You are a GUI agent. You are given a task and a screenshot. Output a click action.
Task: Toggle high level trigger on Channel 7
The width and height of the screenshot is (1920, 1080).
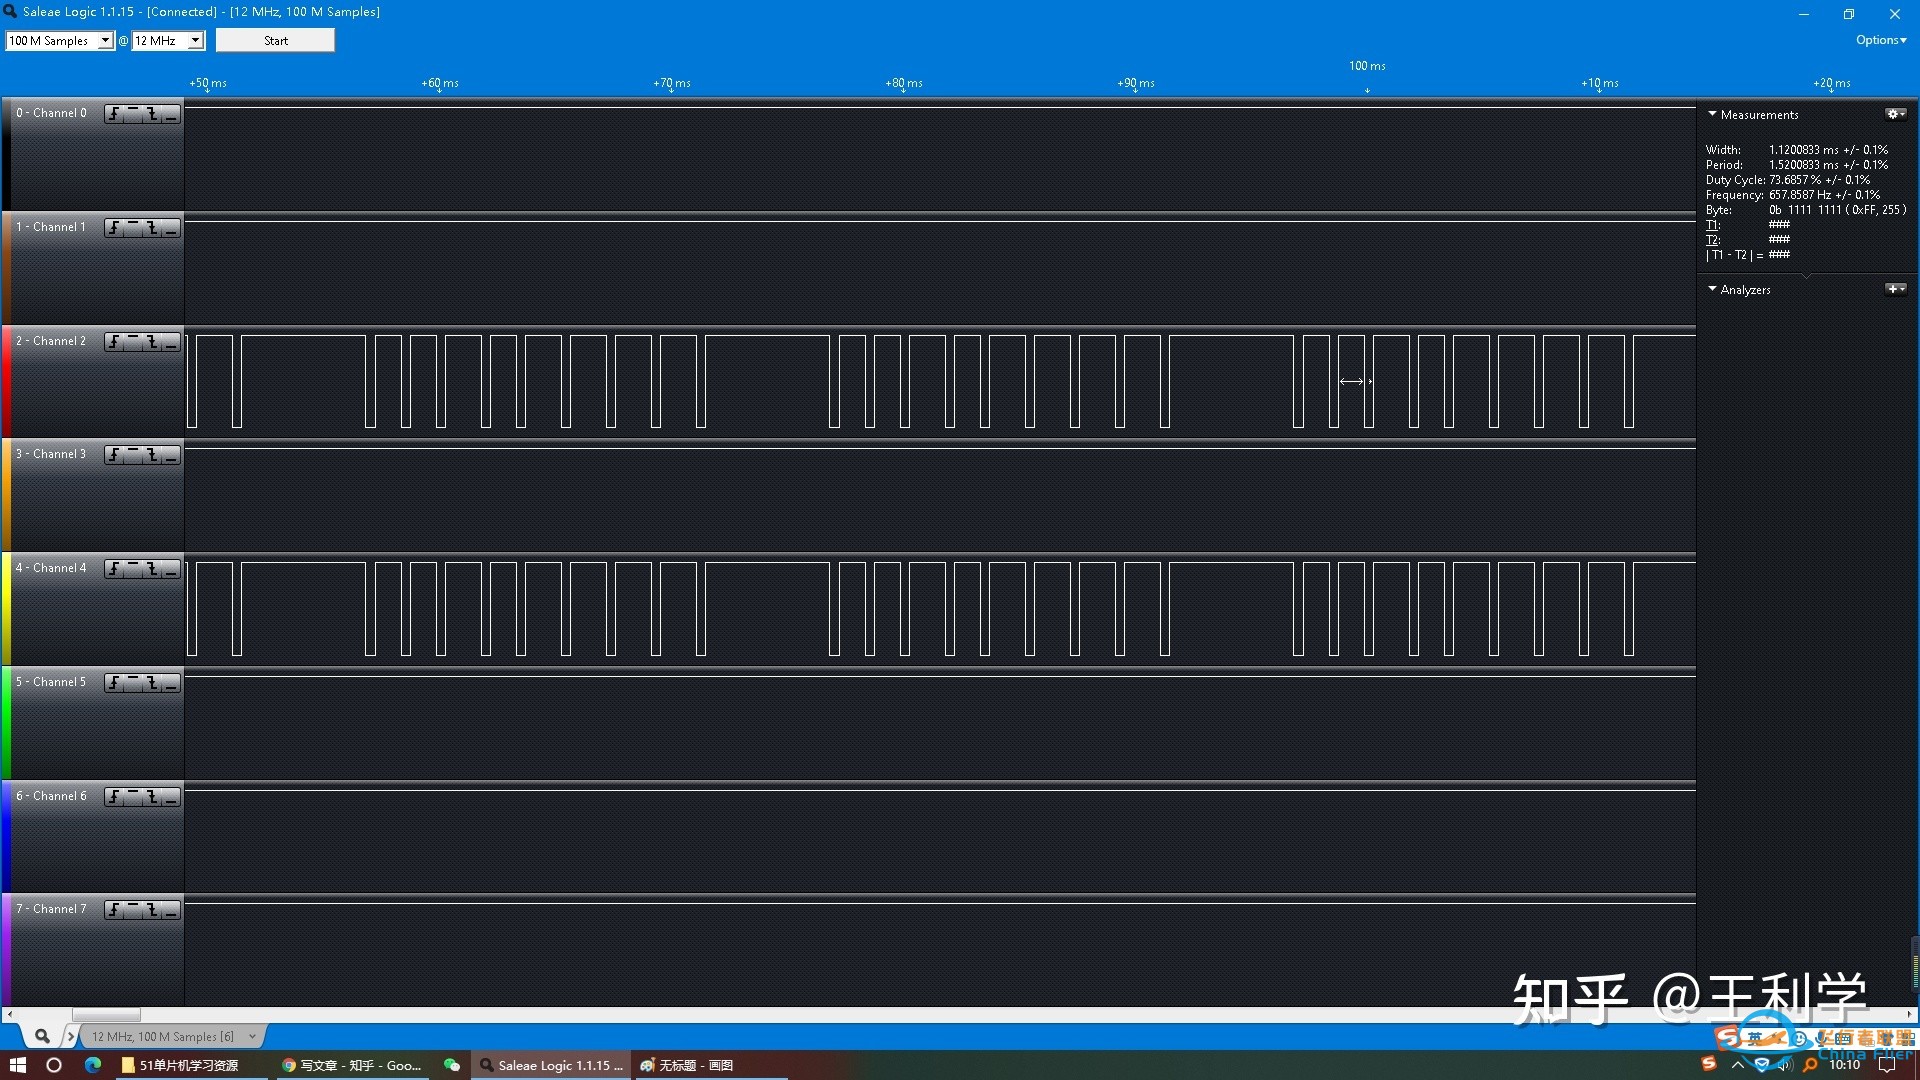click(133, 910)
